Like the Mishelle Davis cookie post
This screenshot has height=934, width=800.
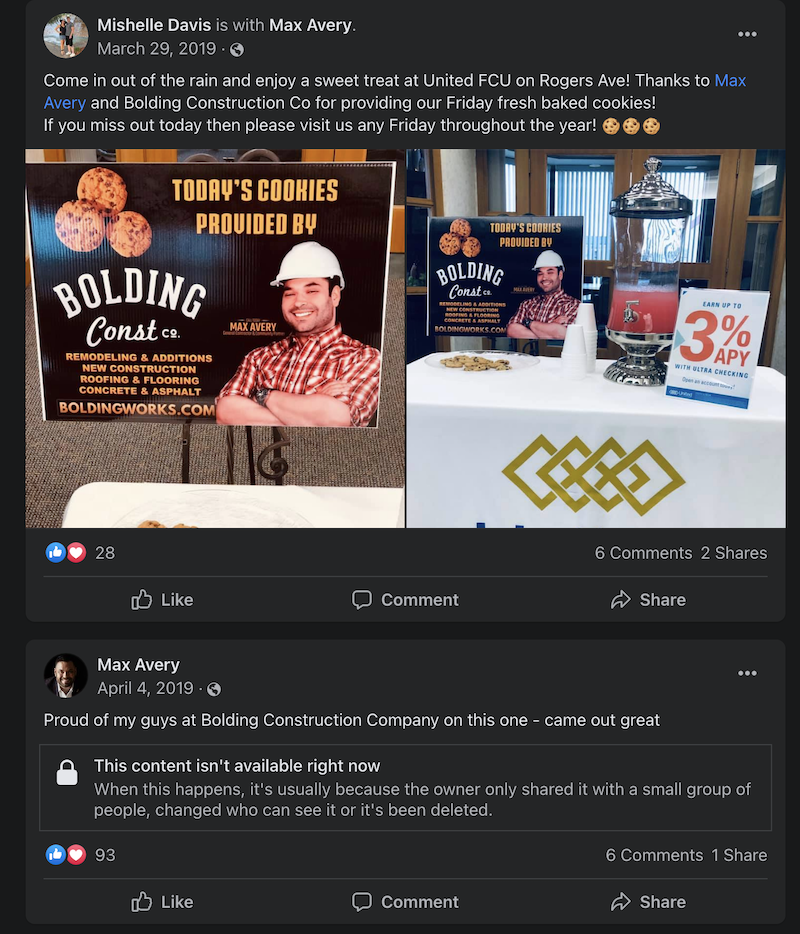click(162, 599)
